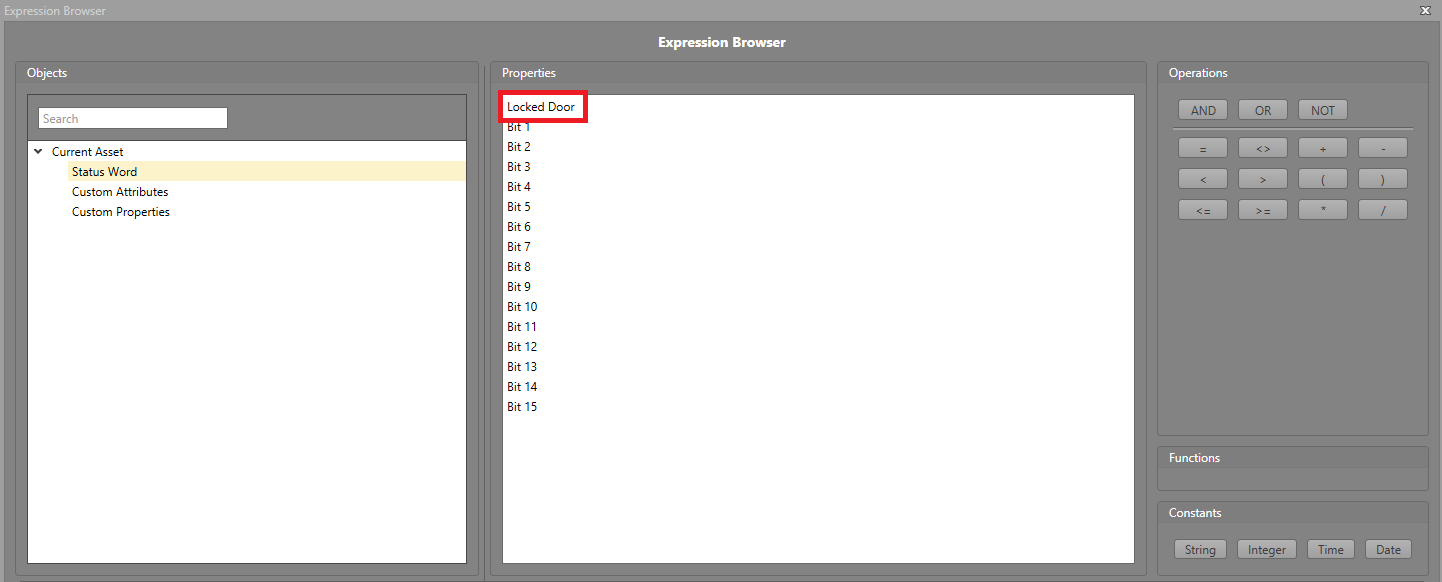Open Custom Properties in the tree
Viewport: 1442px width, 582px height.
[121, 212]
